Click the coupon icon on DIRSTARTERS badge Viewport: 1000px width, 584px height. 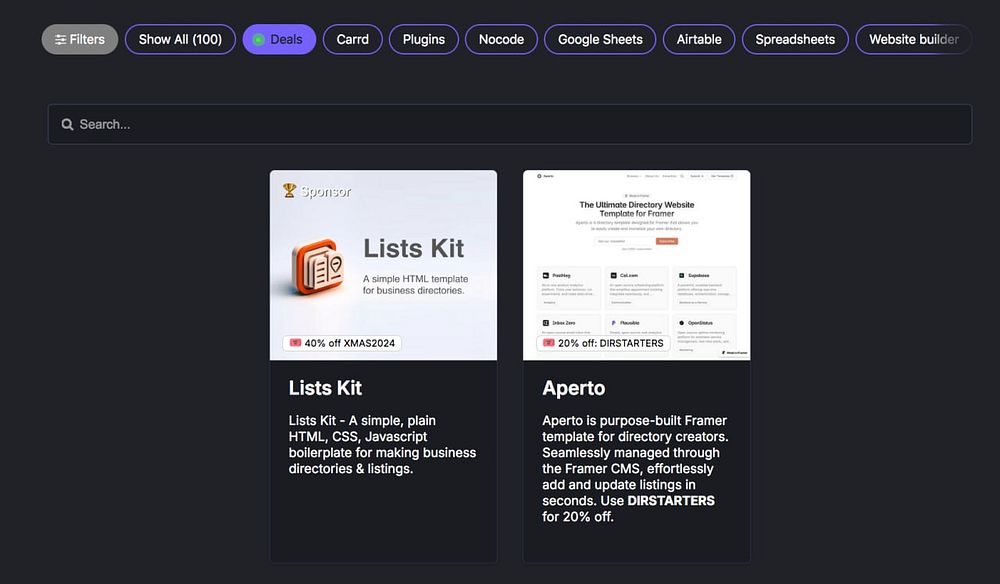click(548, 343)
